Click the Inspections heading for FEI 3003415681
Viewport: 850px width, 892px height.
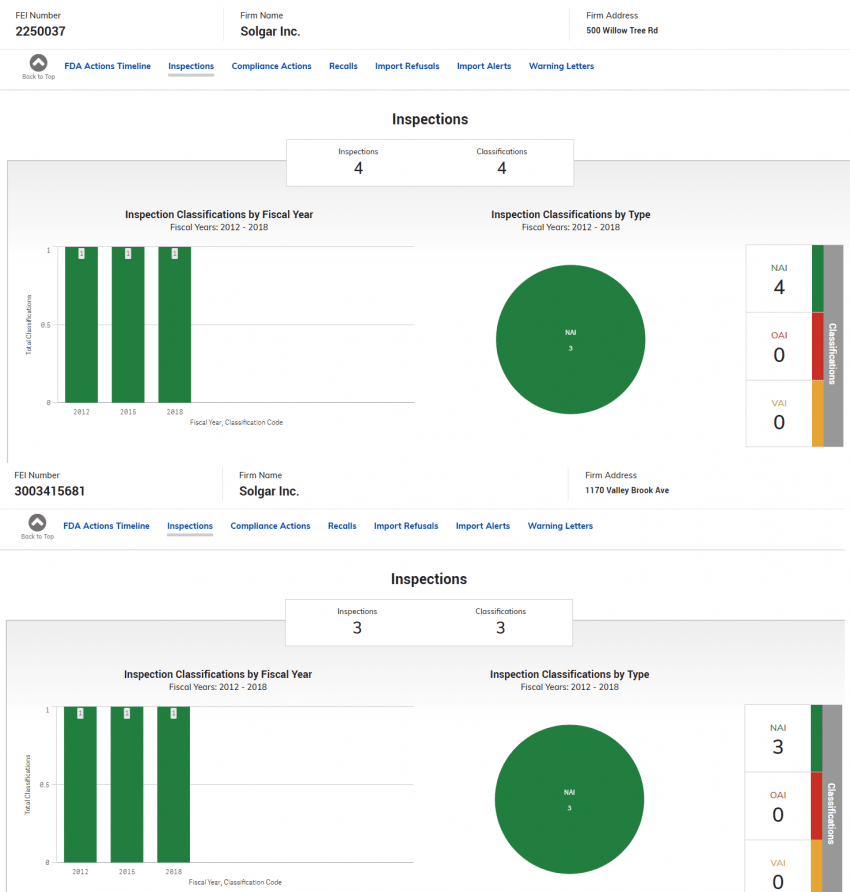pos(429,579)
